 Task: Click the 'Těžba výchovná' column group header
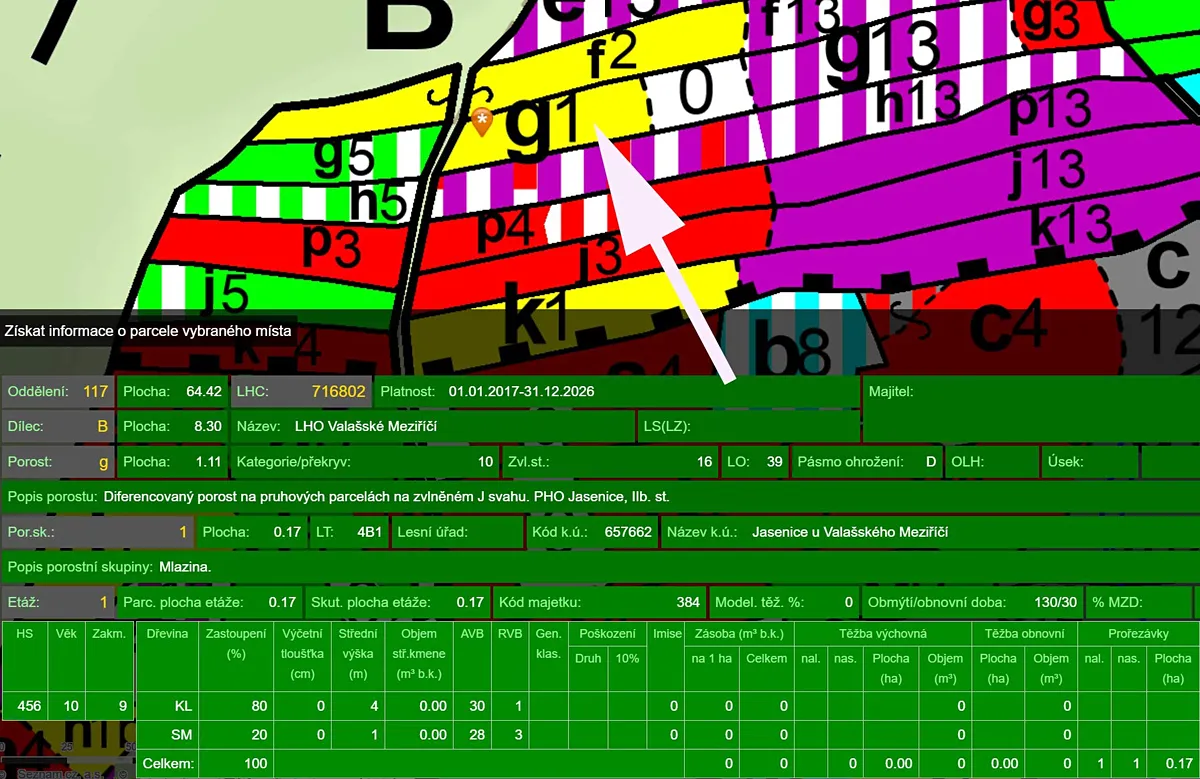point(883,633)
